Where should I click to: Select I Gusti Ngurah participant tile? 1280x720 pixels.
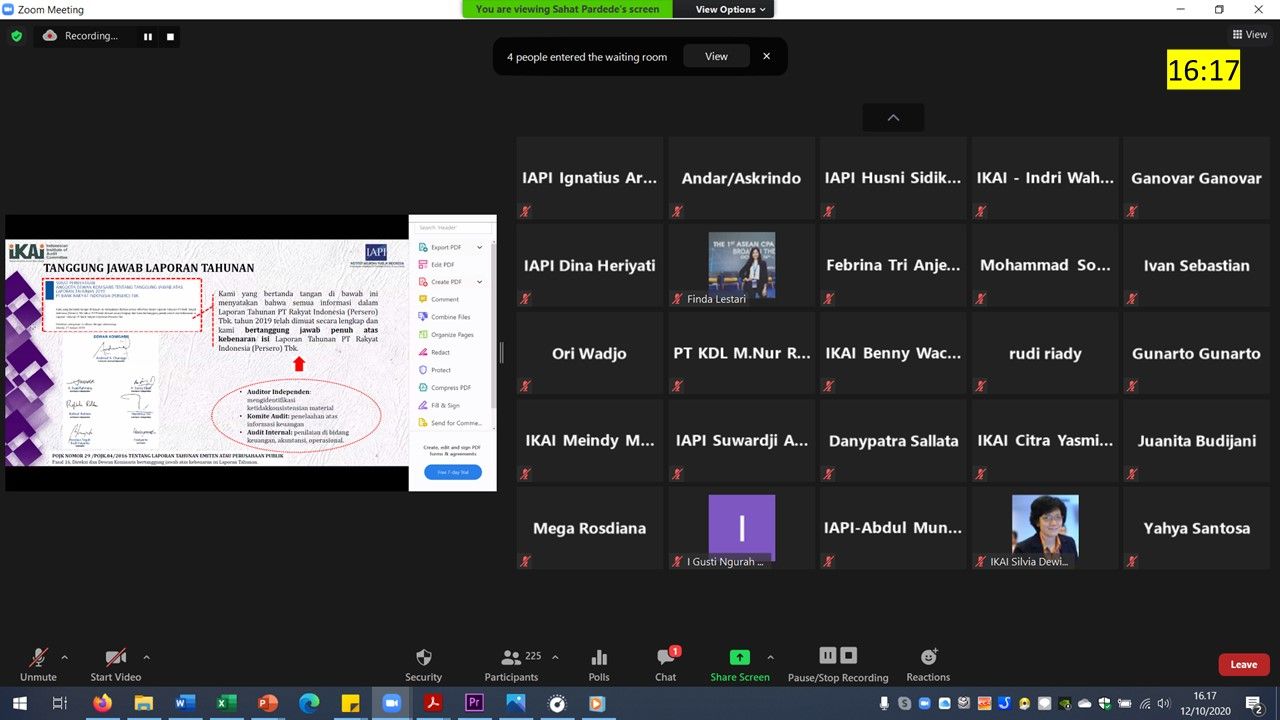pyautogui.click(x=742, y=528)
